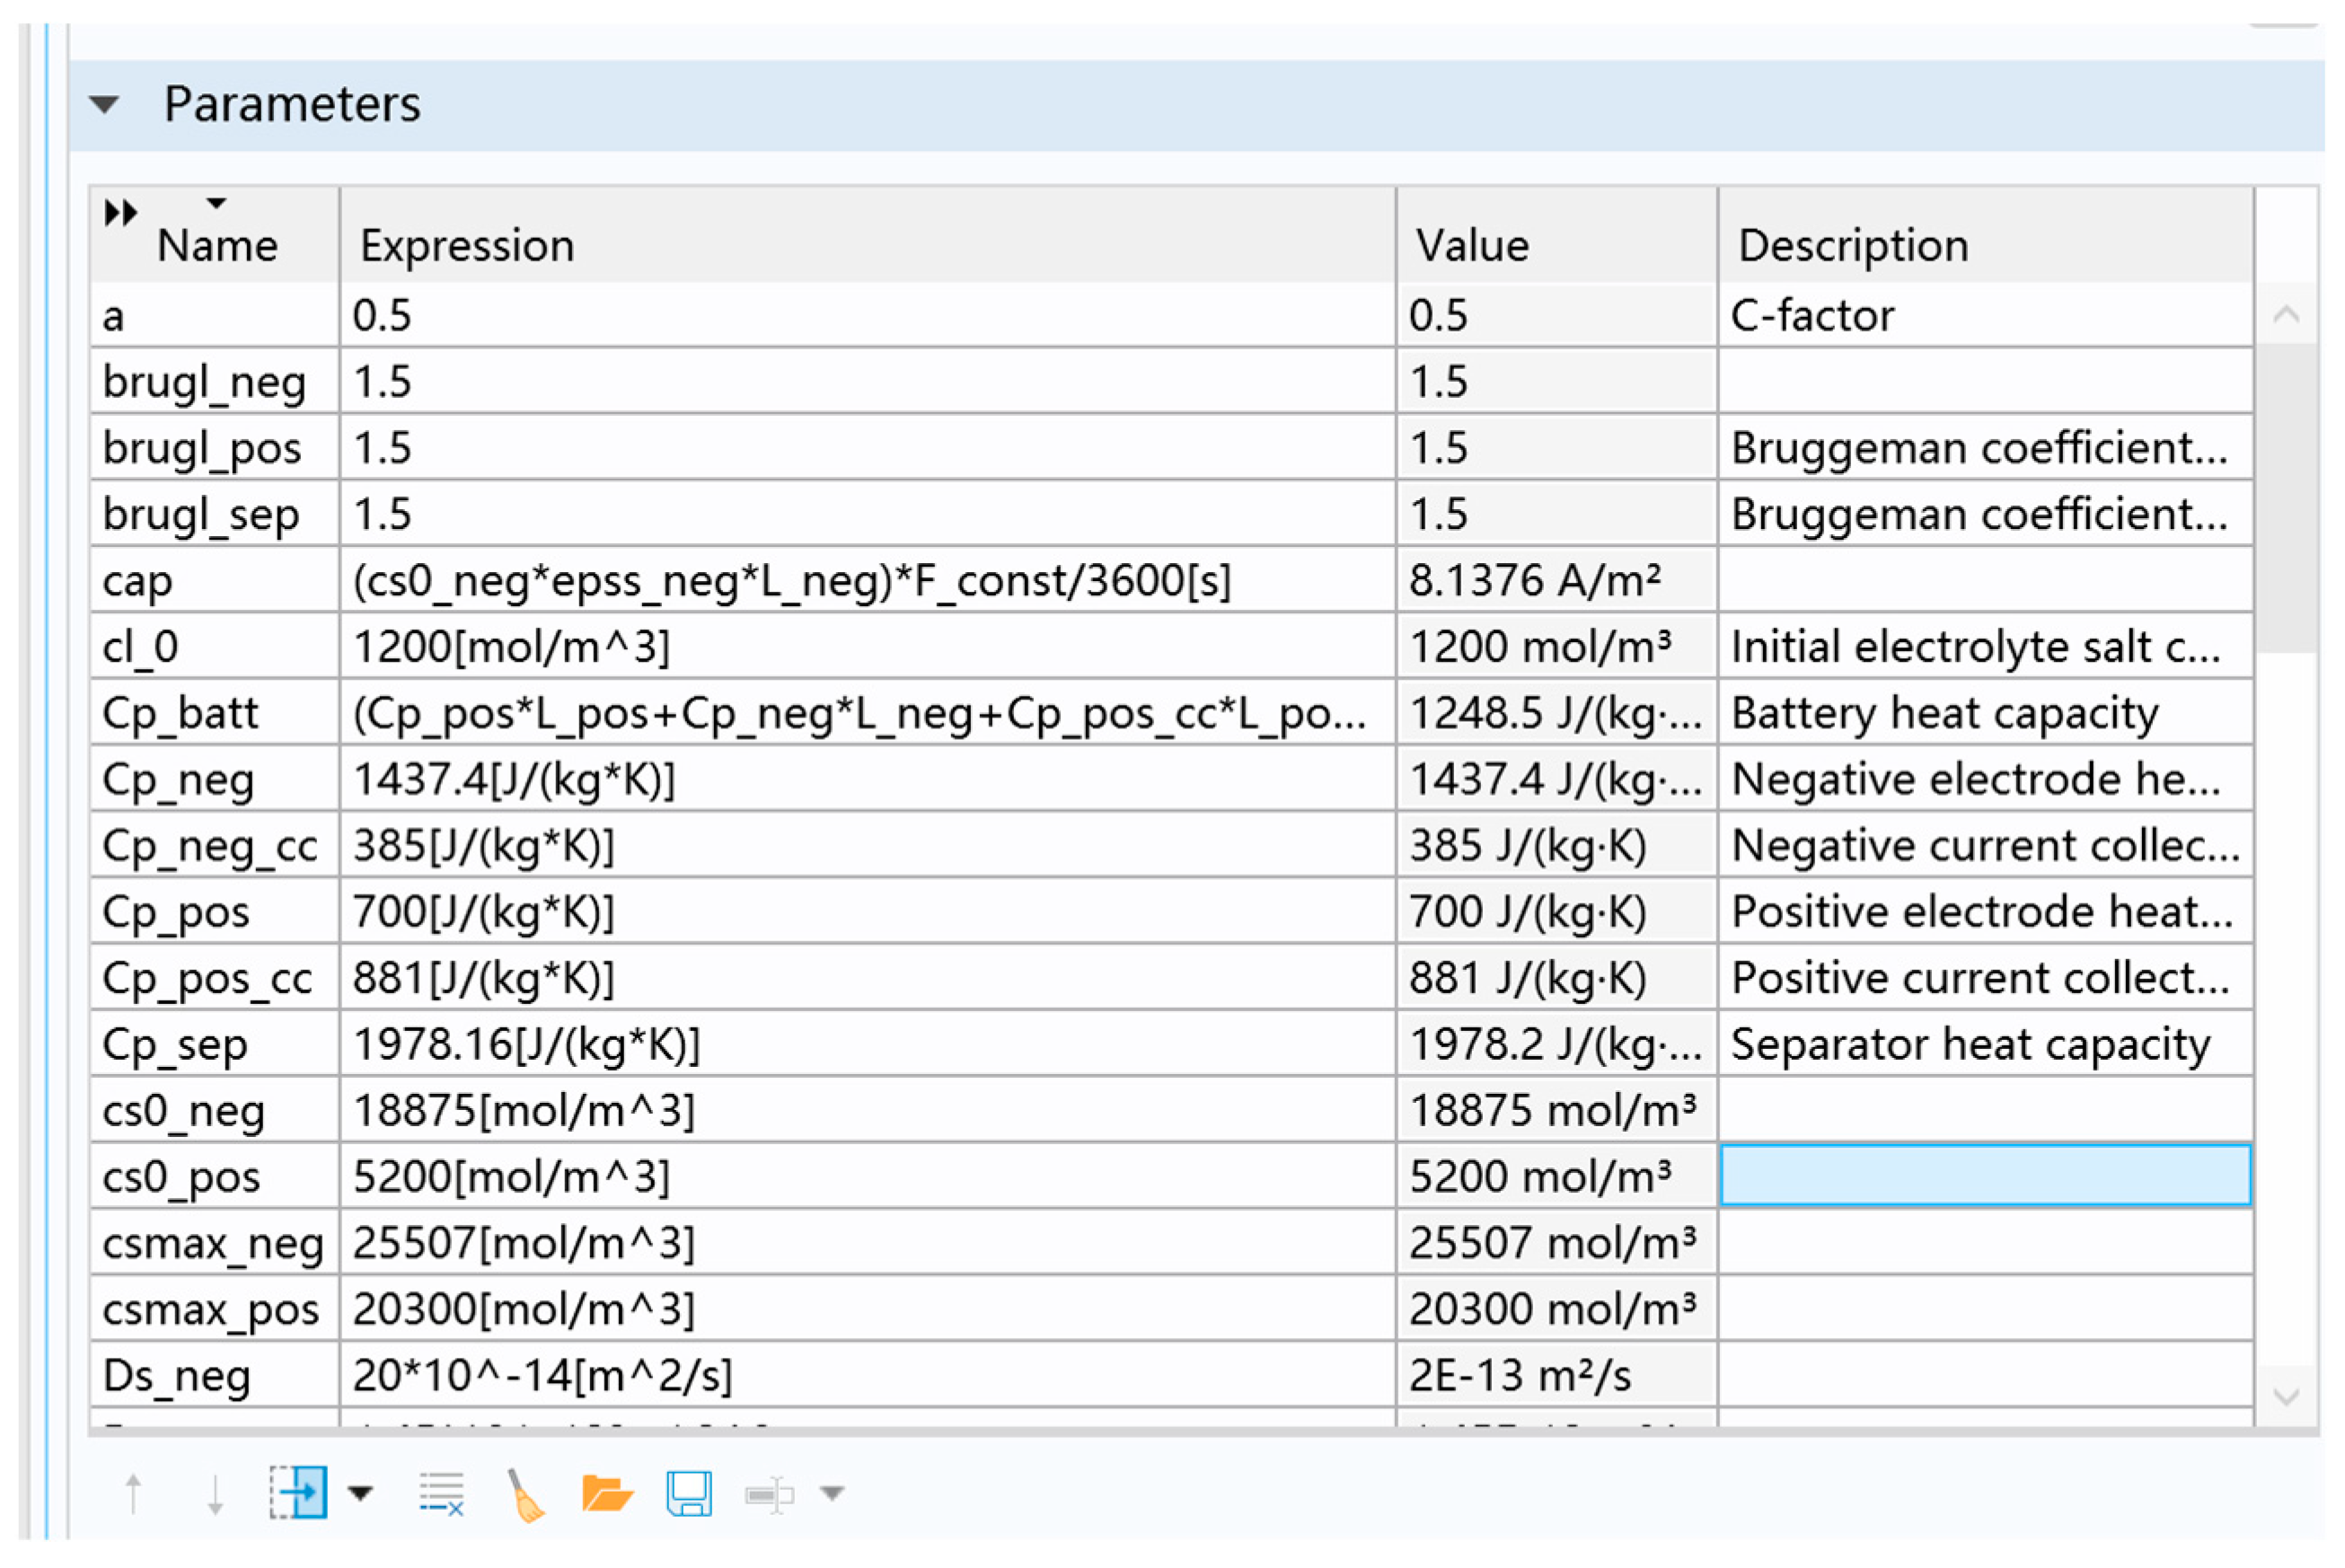2345x1568 pixels.
Task: Click the Load from File folder icon
Action: [x=606, y=1493]
